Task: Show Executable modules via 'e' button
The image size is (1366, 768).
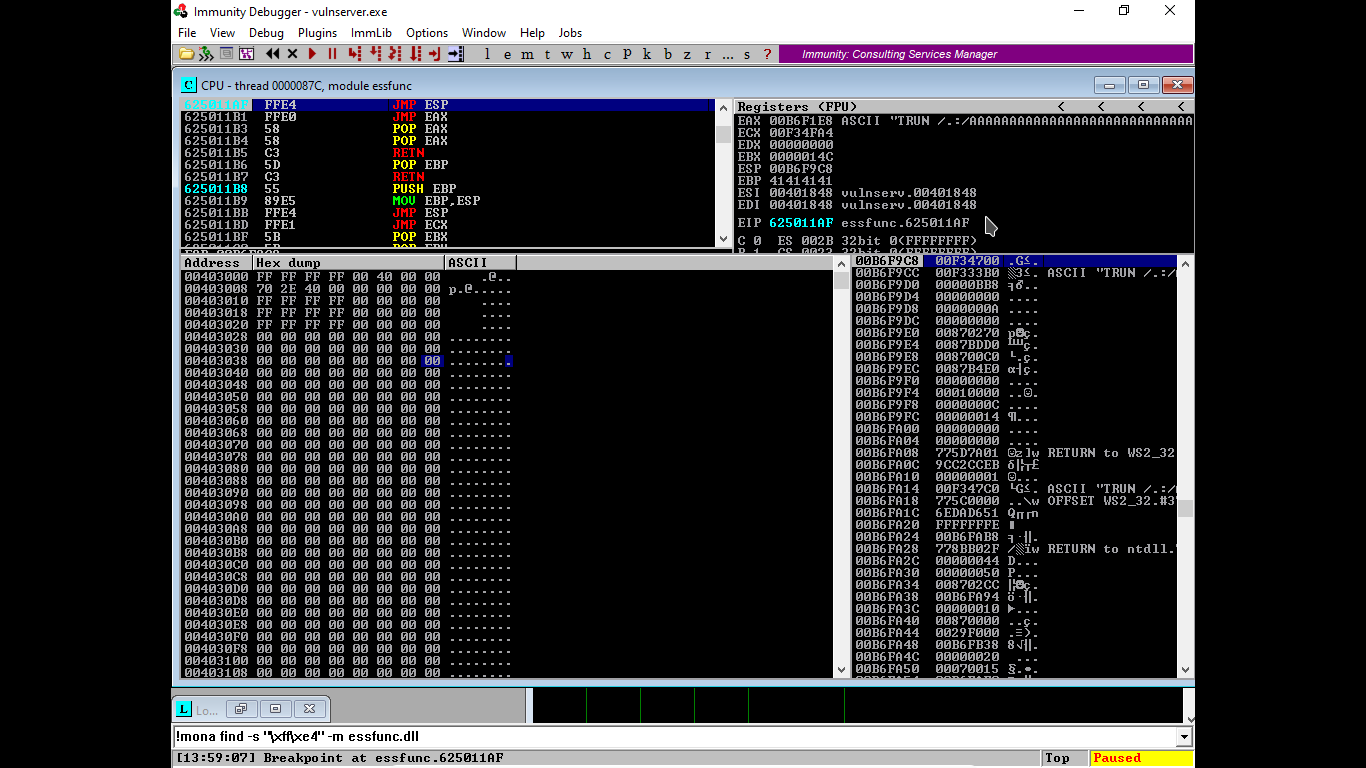Action: click(x=507, y=54)
